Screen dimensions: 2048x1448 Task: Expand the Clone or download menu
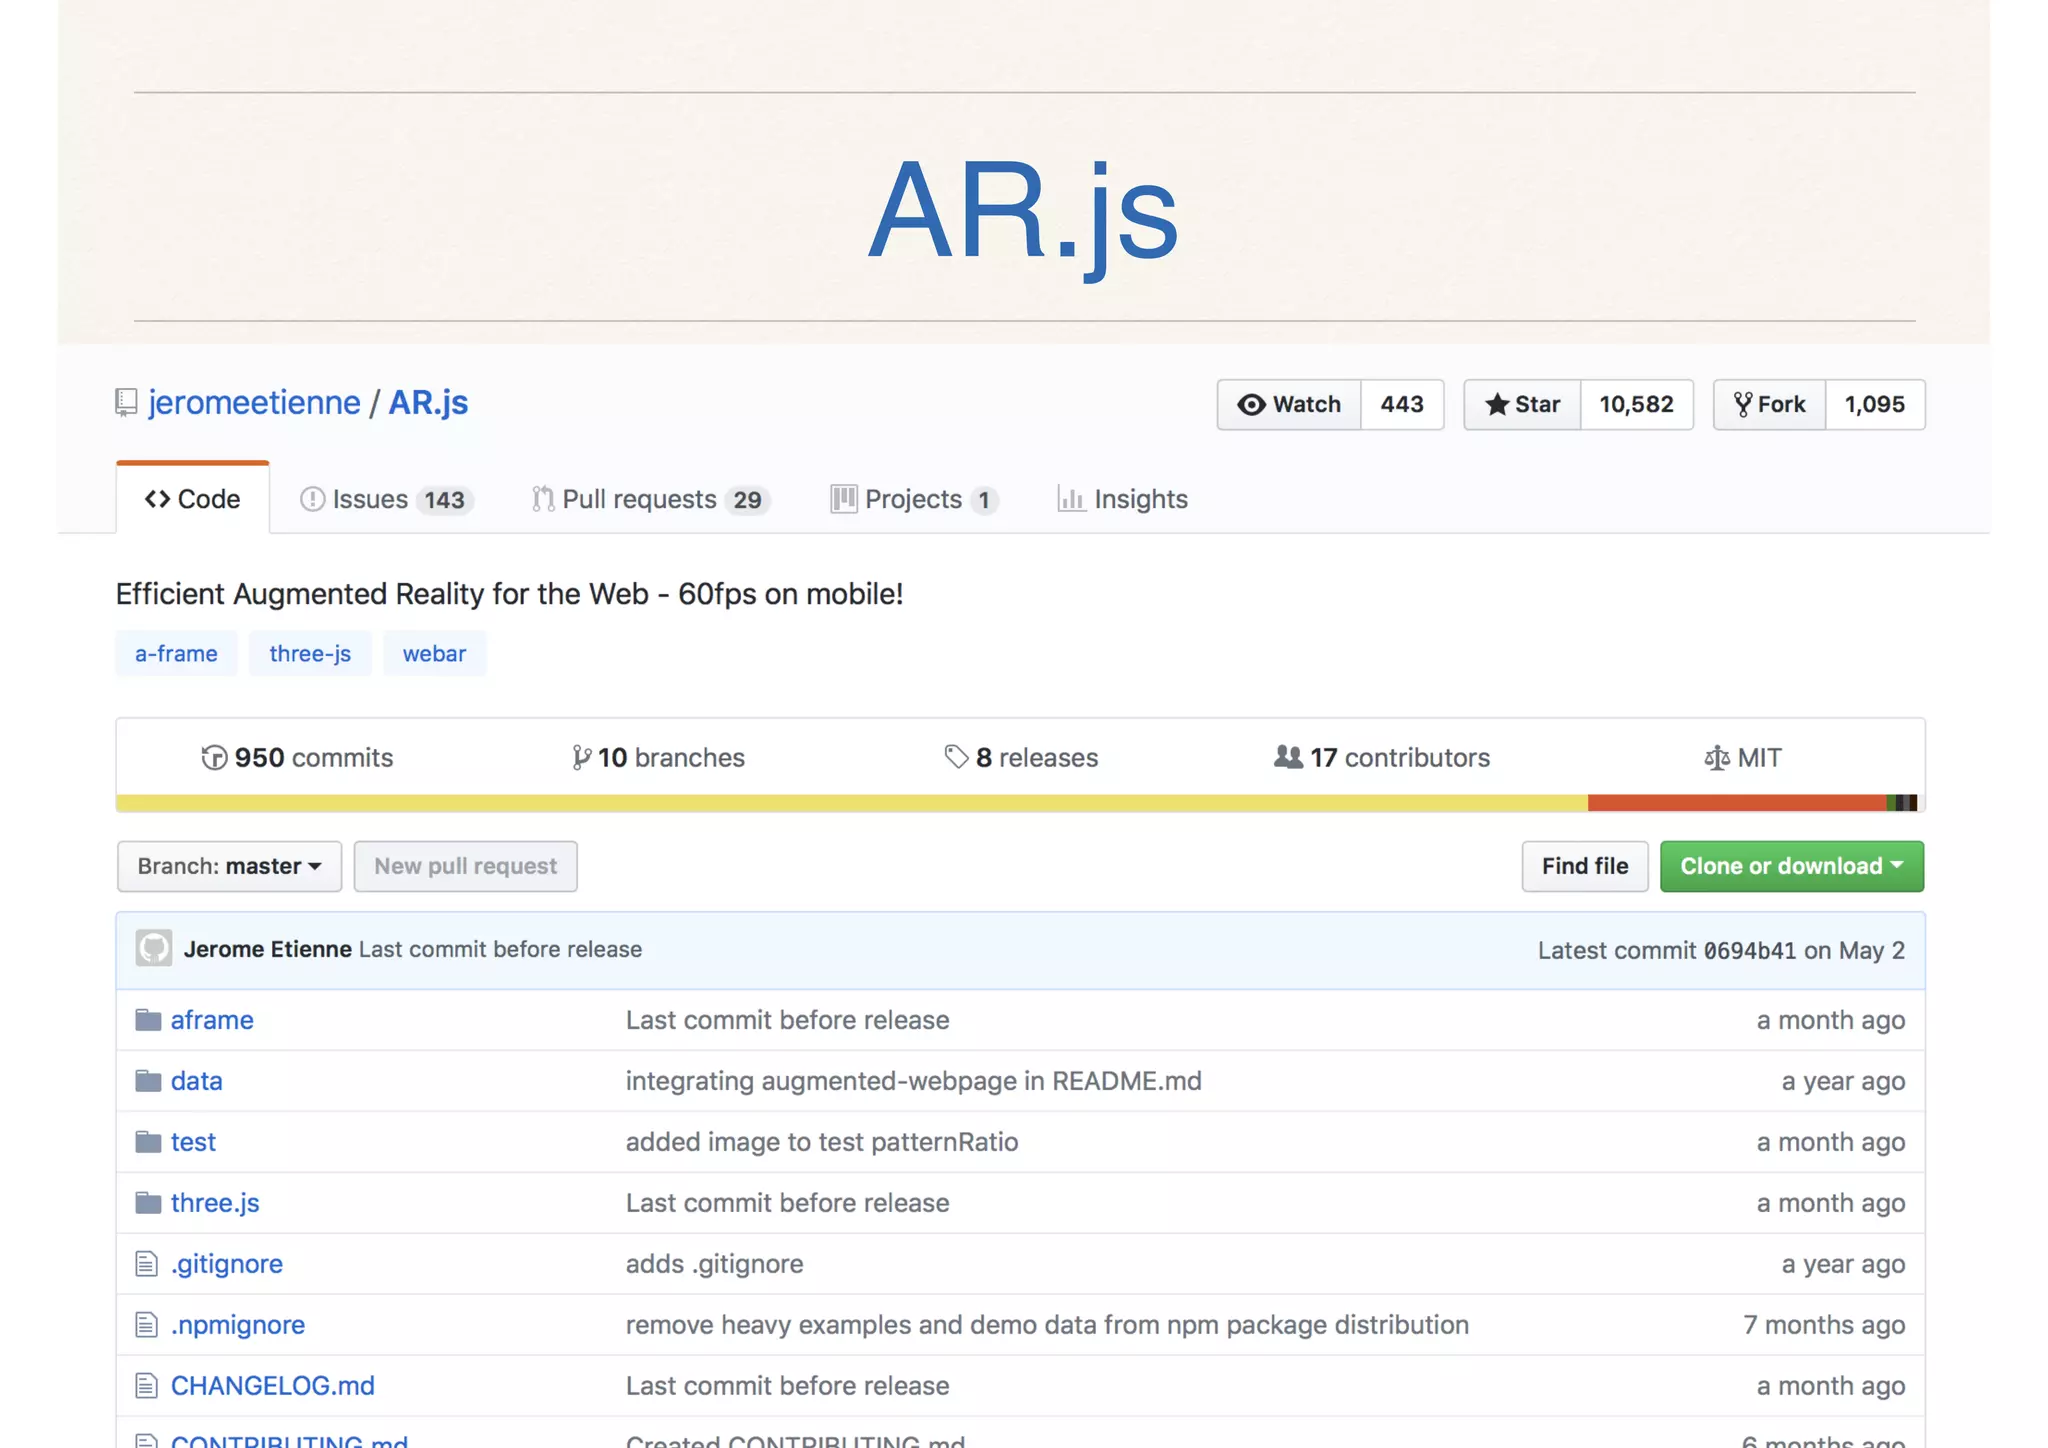pyautogui.click(x=1791, y=866)
